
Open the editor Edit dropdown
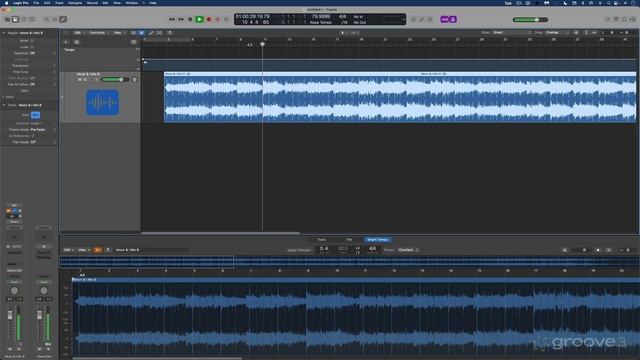click(x=68, y=250)
